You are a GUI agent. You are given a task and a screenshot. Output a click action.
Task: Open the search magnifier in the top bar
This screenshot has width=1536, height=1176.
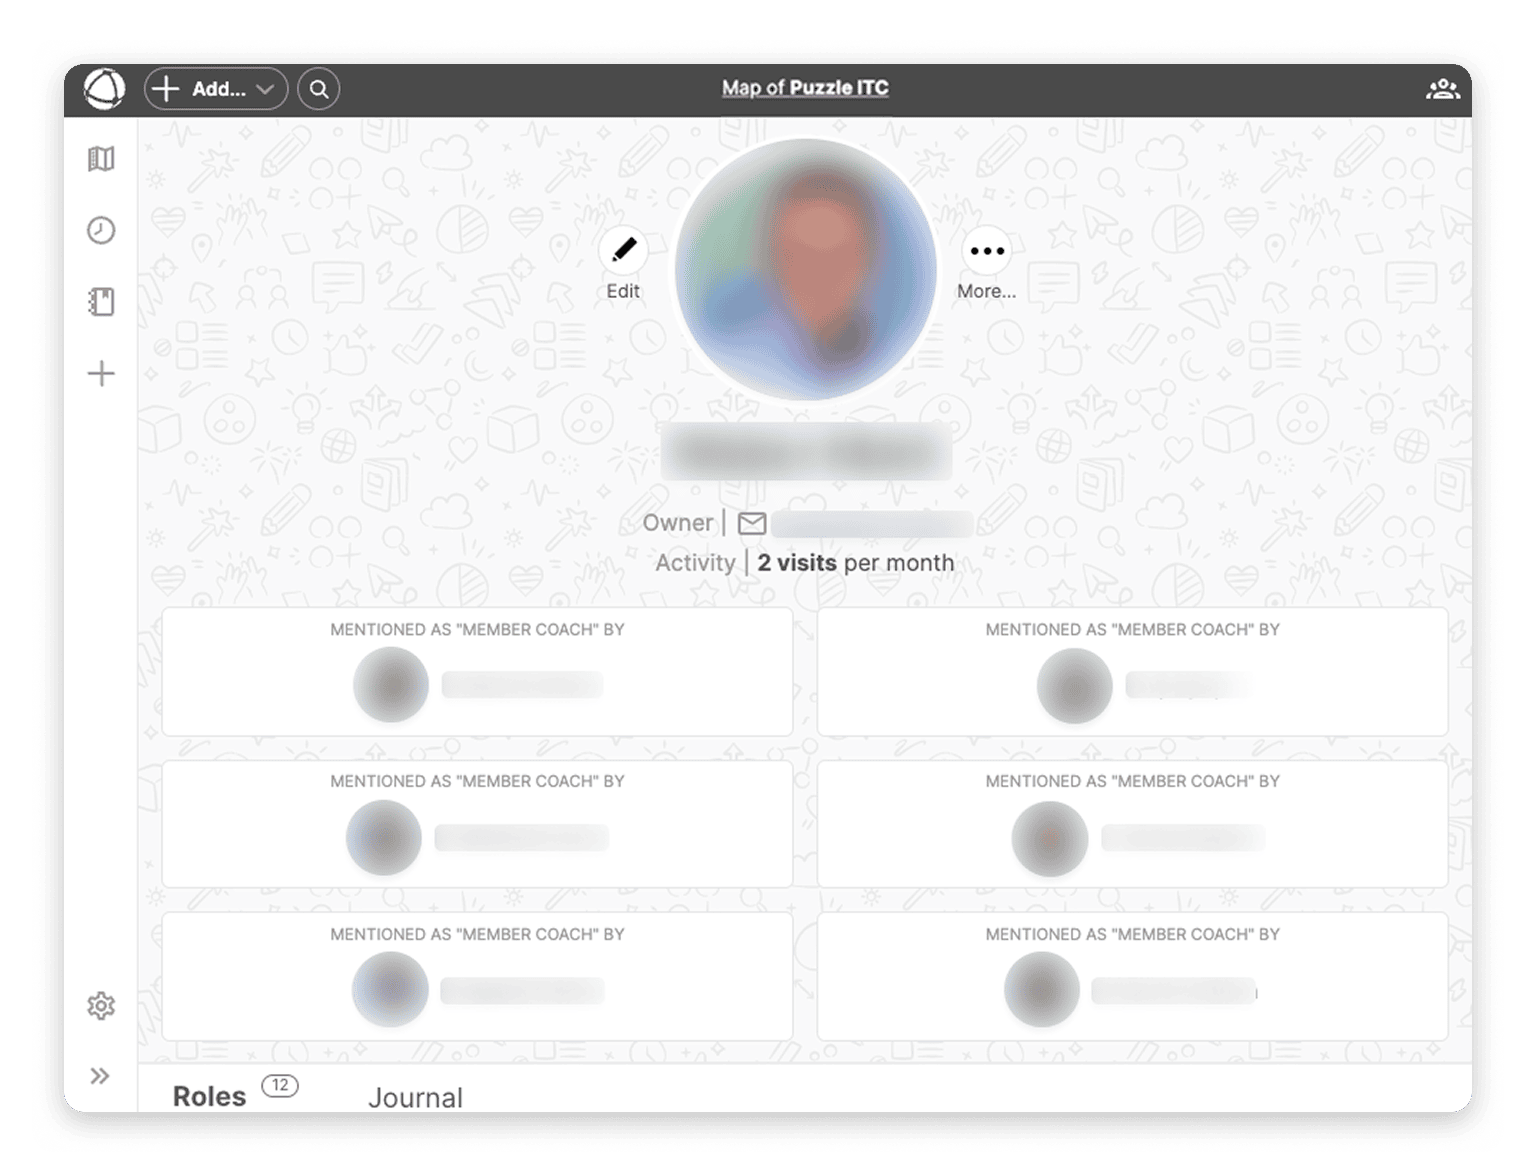tap(318, 89)
